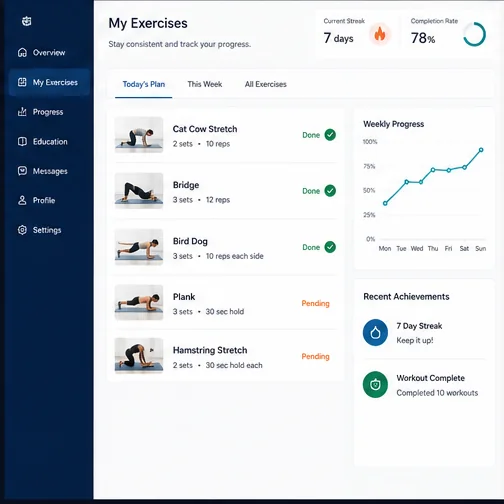
Task: Click the Done label for Bird Dog
Action: 311,247
